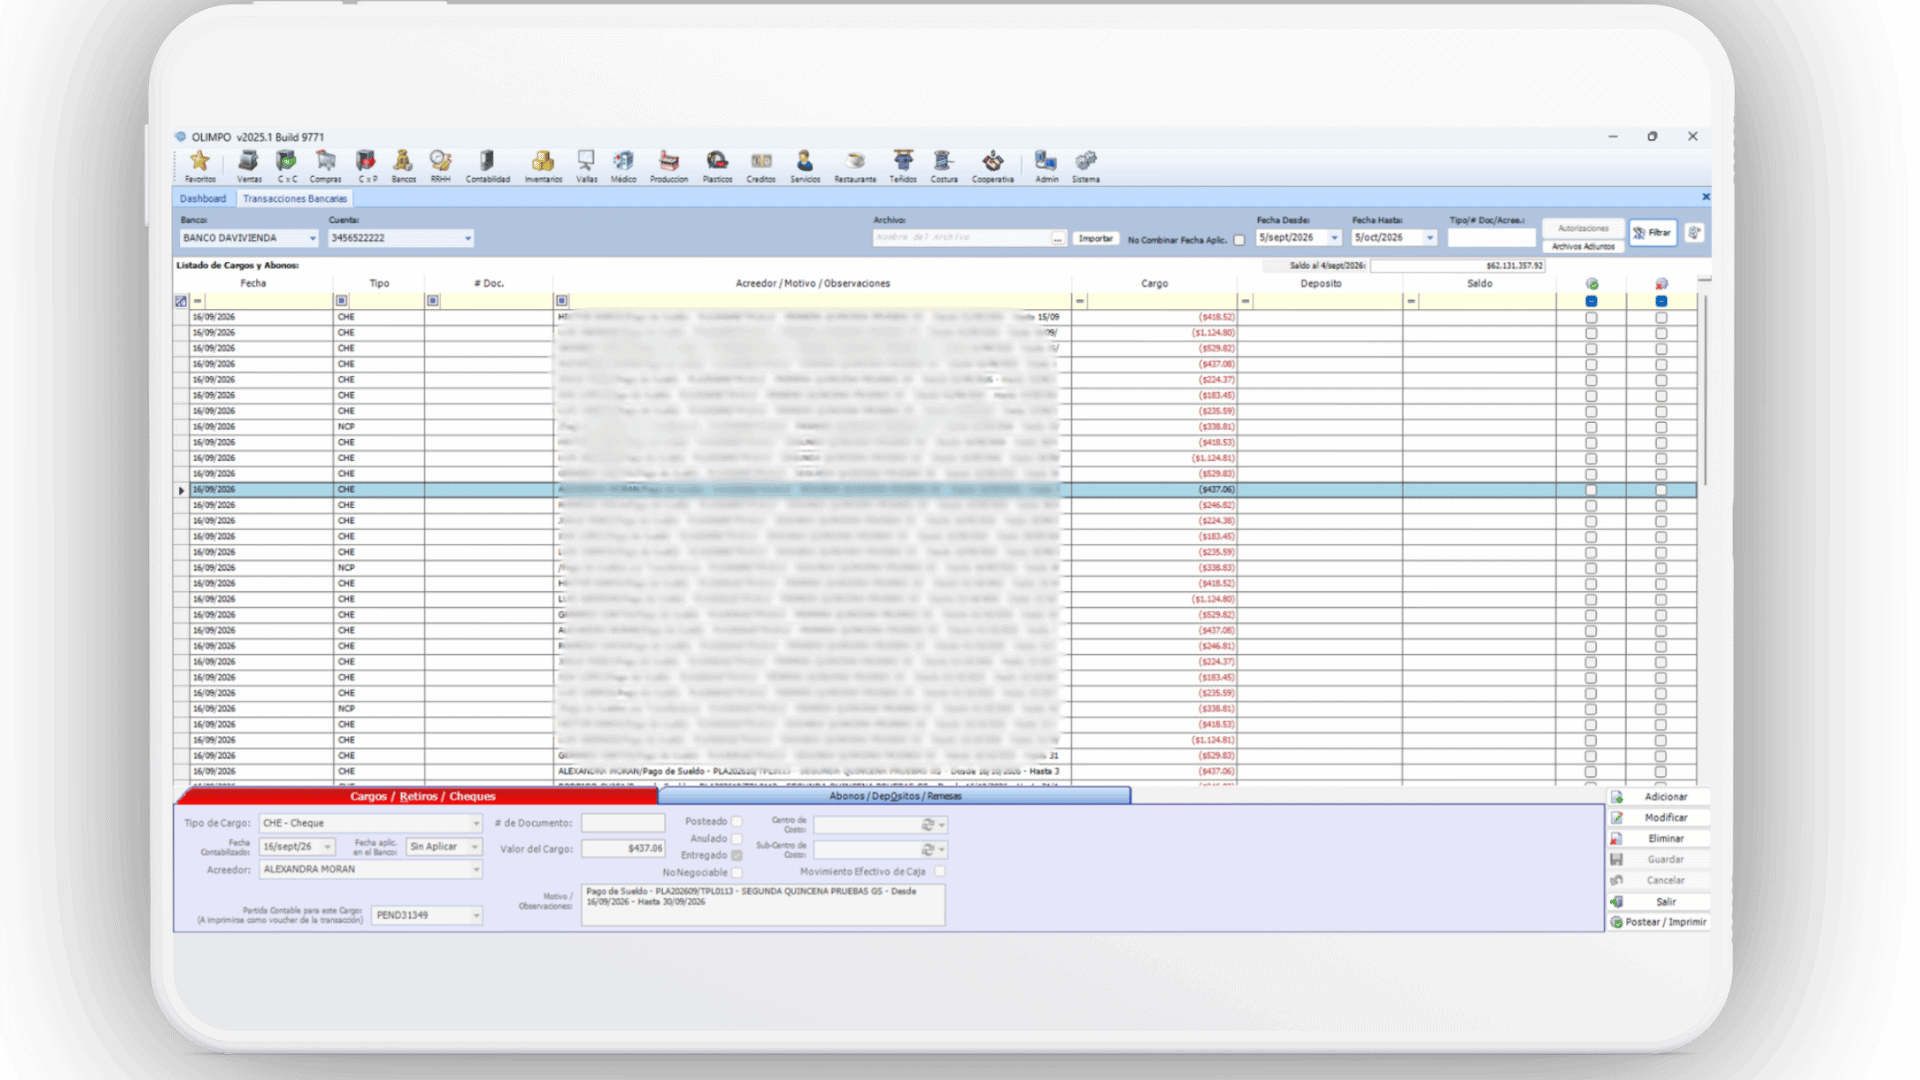The width and height of the screenshot is (1920, 1080).
Task: Open the C x C module
Action: pyautogui.click(x=287, y=166)
